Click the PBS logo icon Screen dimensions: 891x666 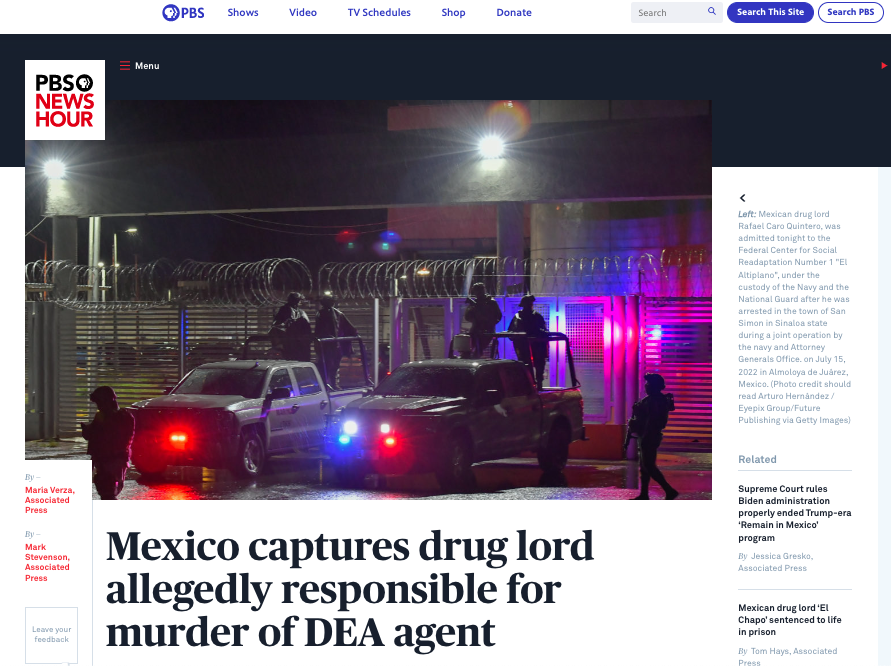click(183, 13)
